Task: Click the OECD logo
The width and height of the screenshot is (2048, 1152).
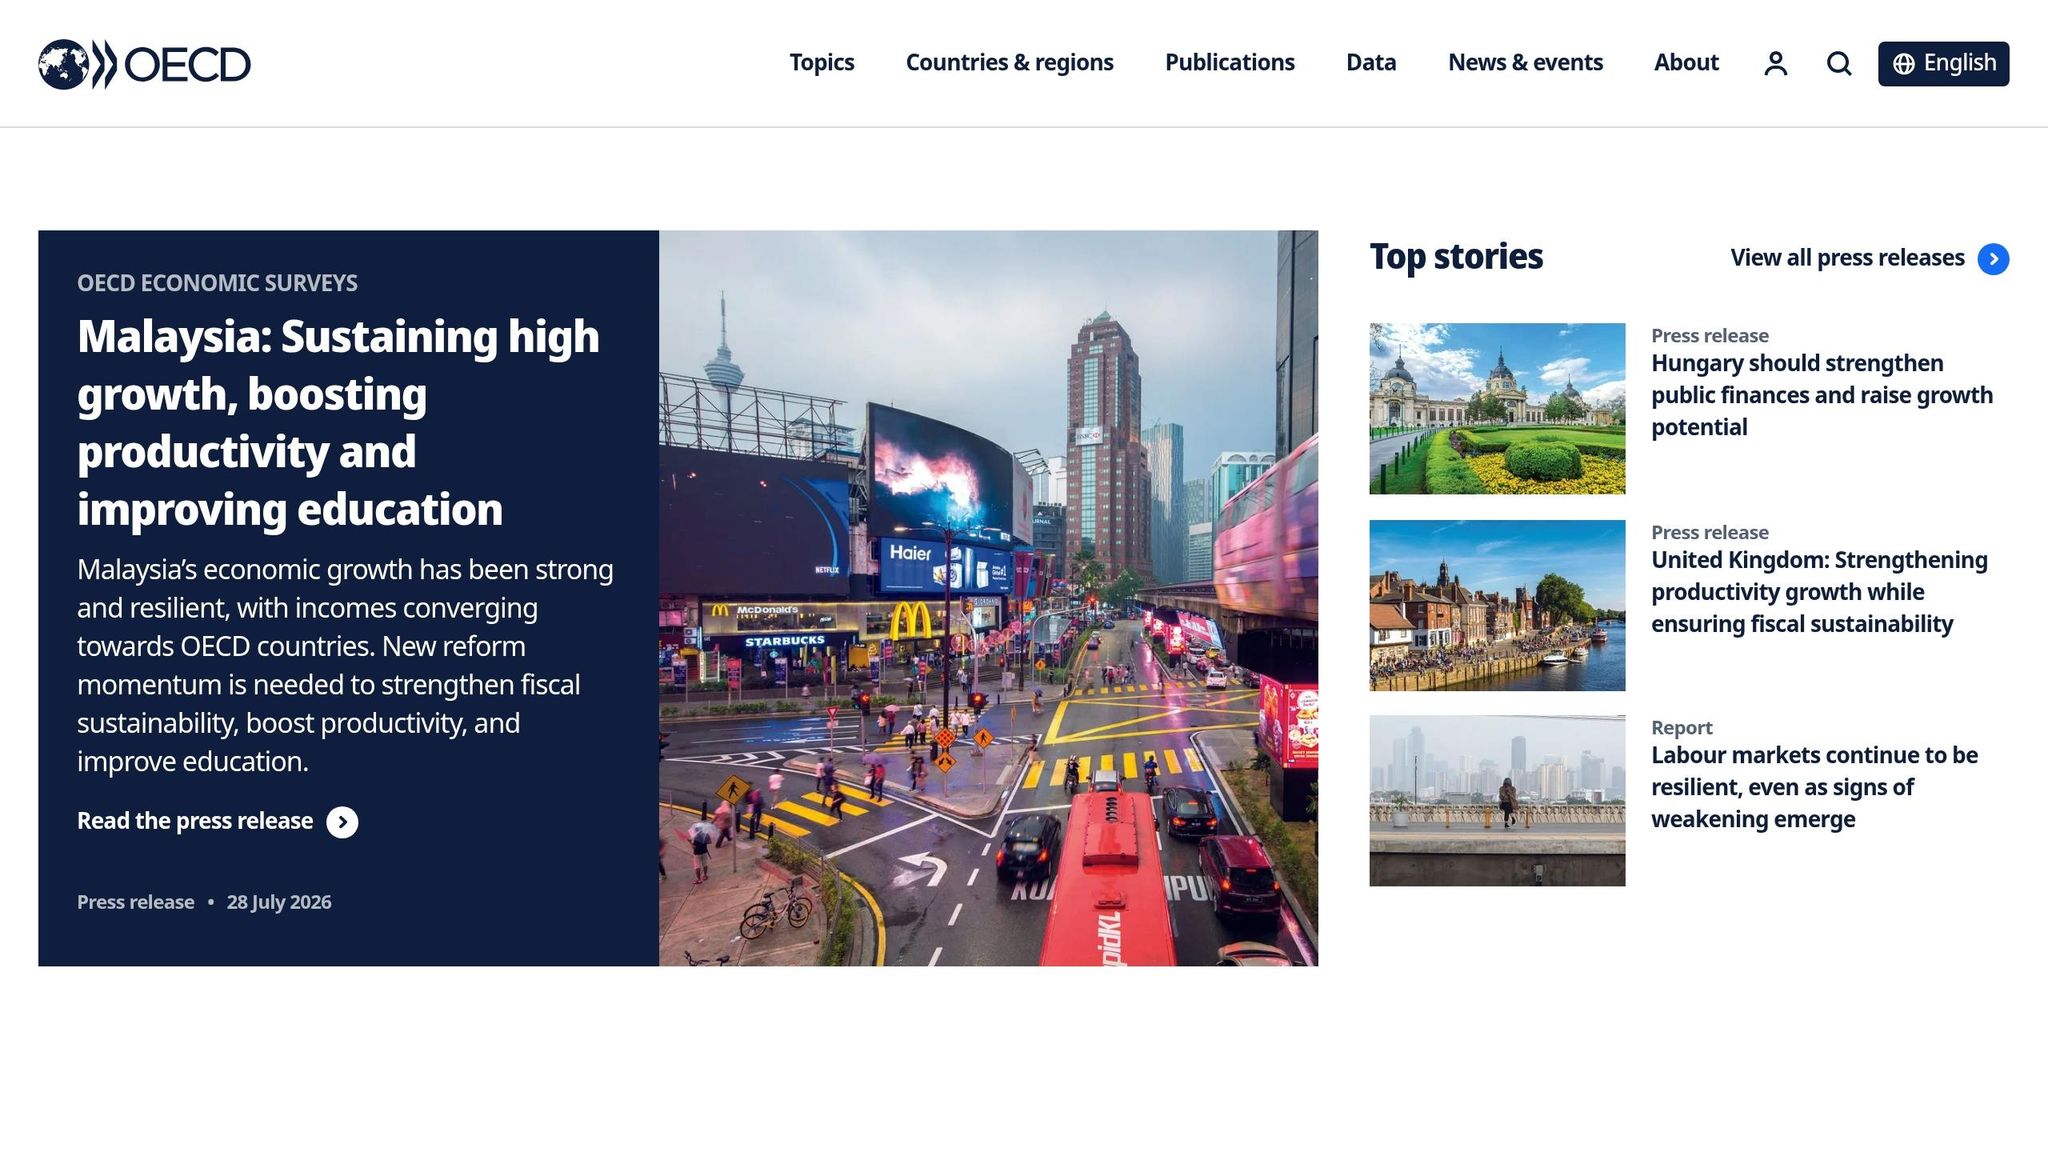Action: click(144, 64)
